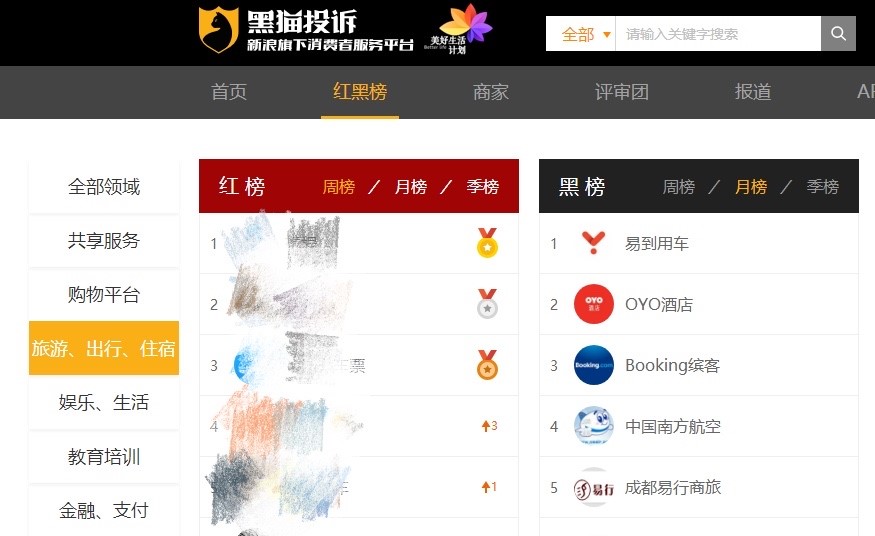875x536 pixels.
Task: Select the 共享服务 category
Action: 104,240
